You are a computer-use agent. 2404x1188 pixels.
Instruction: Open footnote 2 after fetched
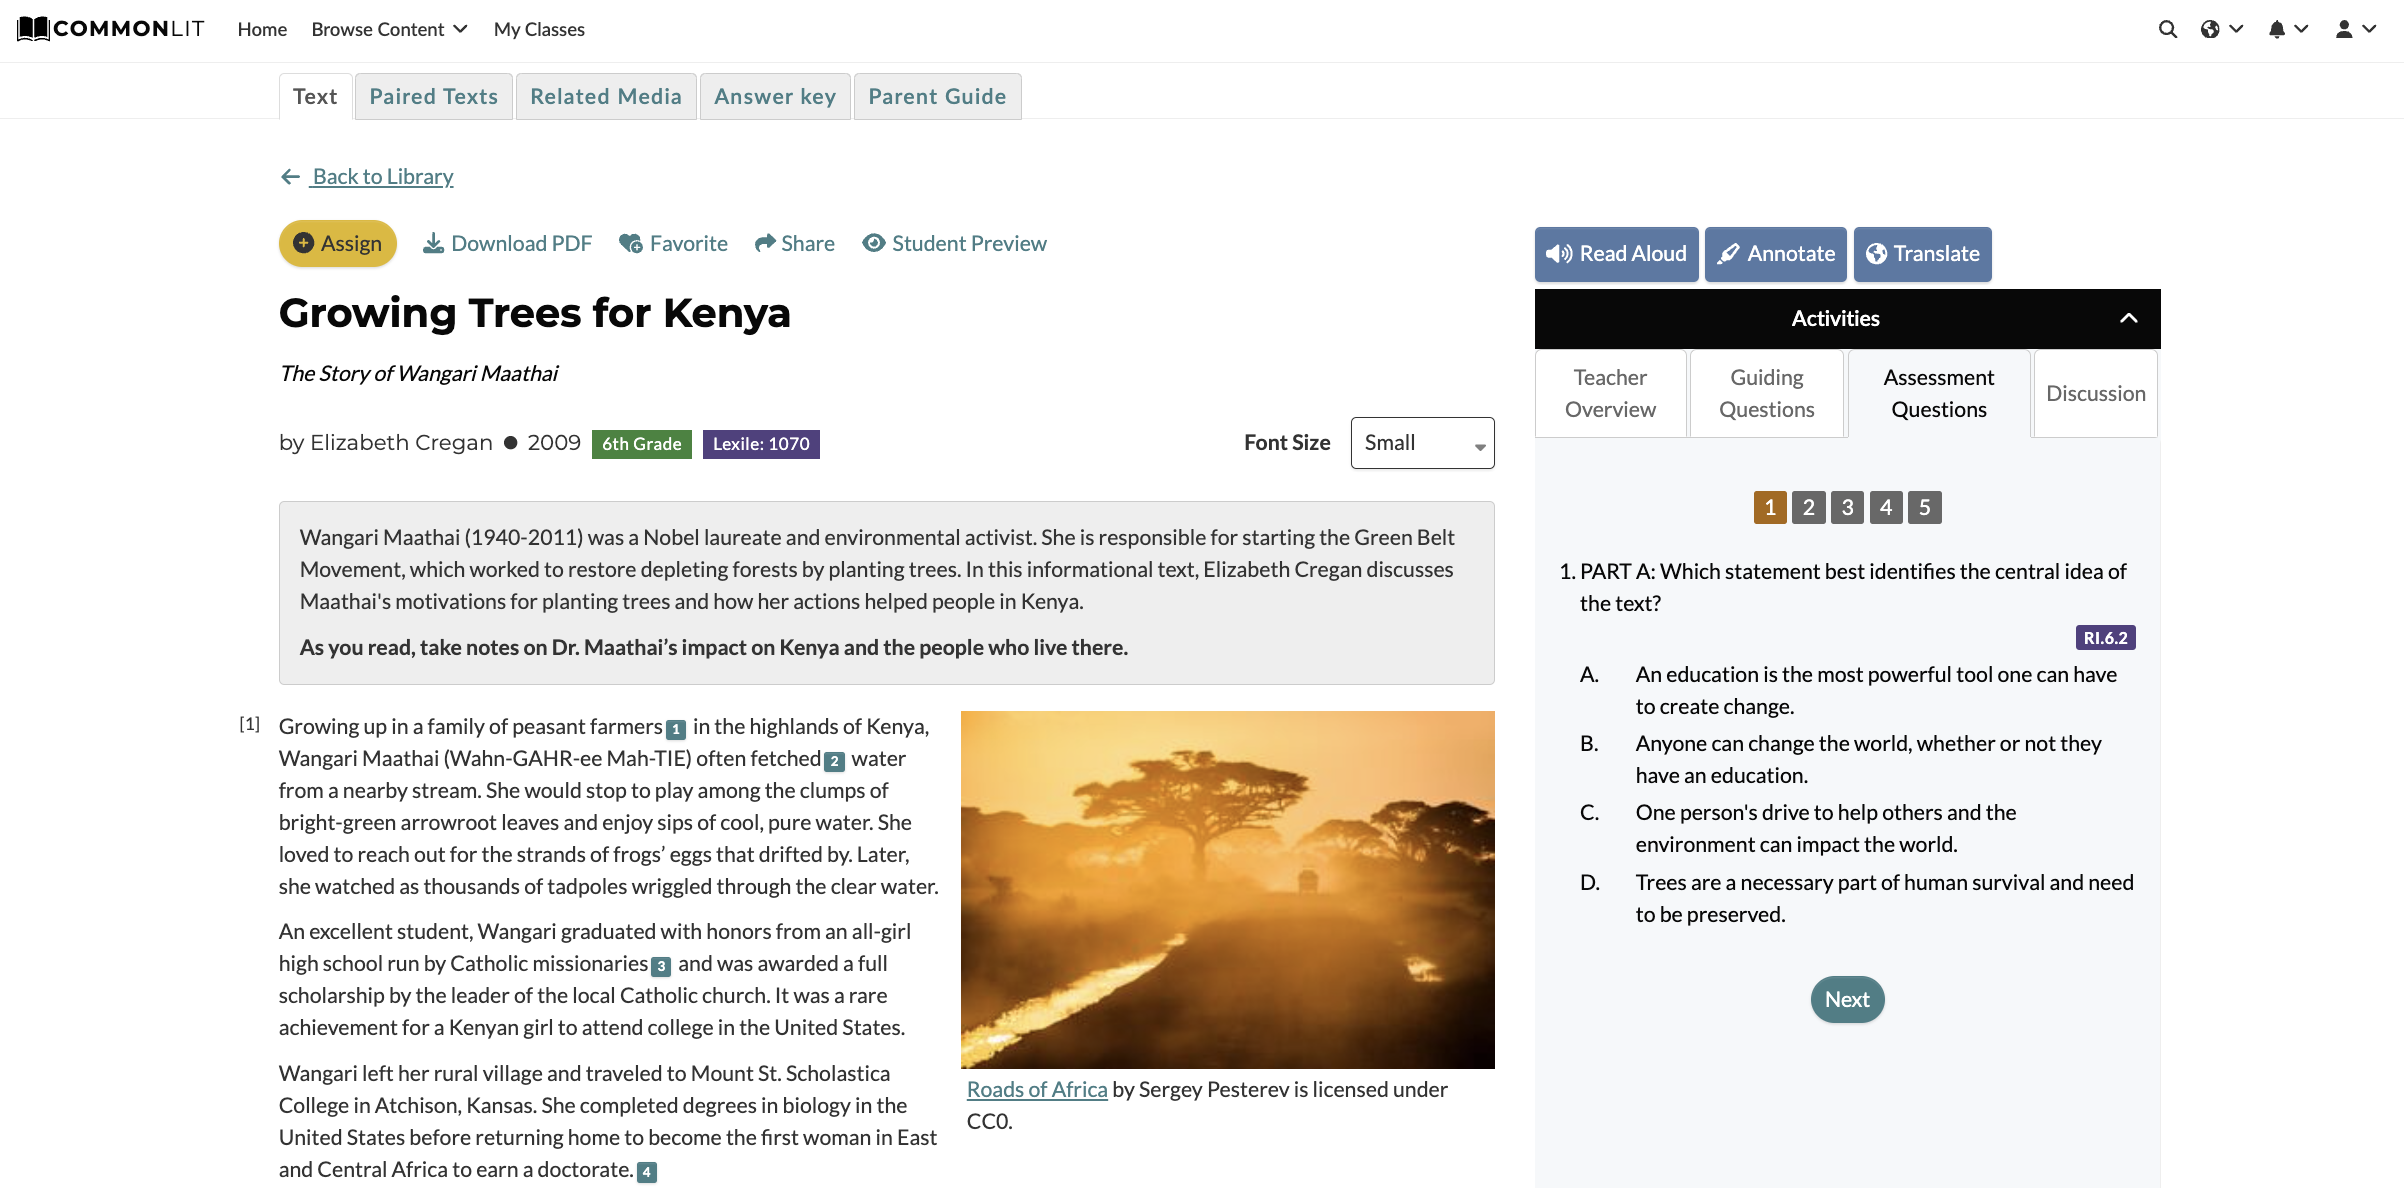point(834,762)
